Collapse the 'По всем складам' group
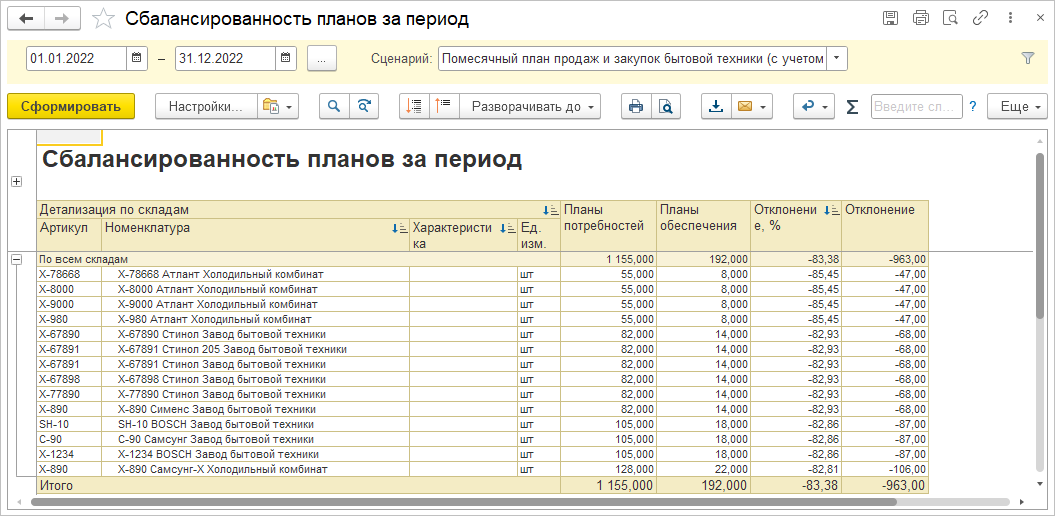The image size is (1055, 516). tap(16, 259)
